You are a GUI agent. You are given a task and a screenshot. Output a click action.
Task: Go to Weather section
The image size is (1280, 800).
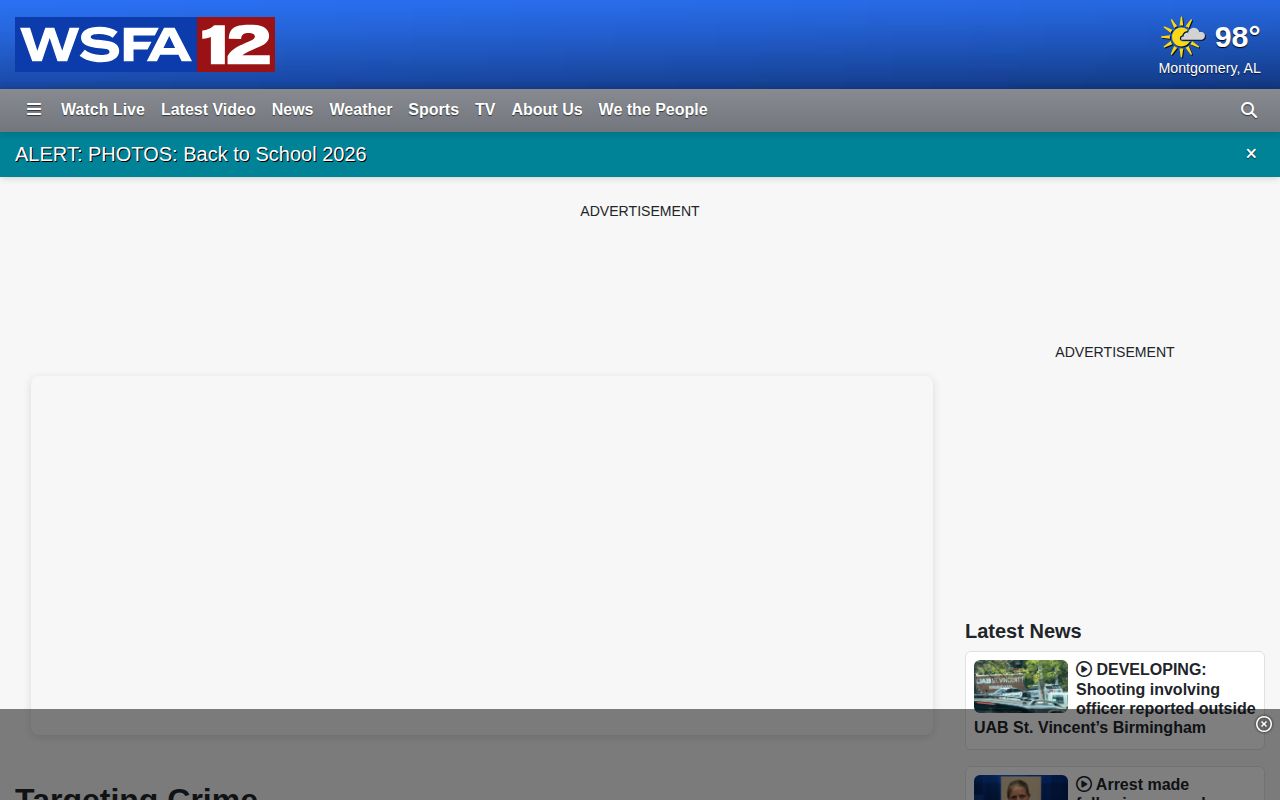(361, 110)
